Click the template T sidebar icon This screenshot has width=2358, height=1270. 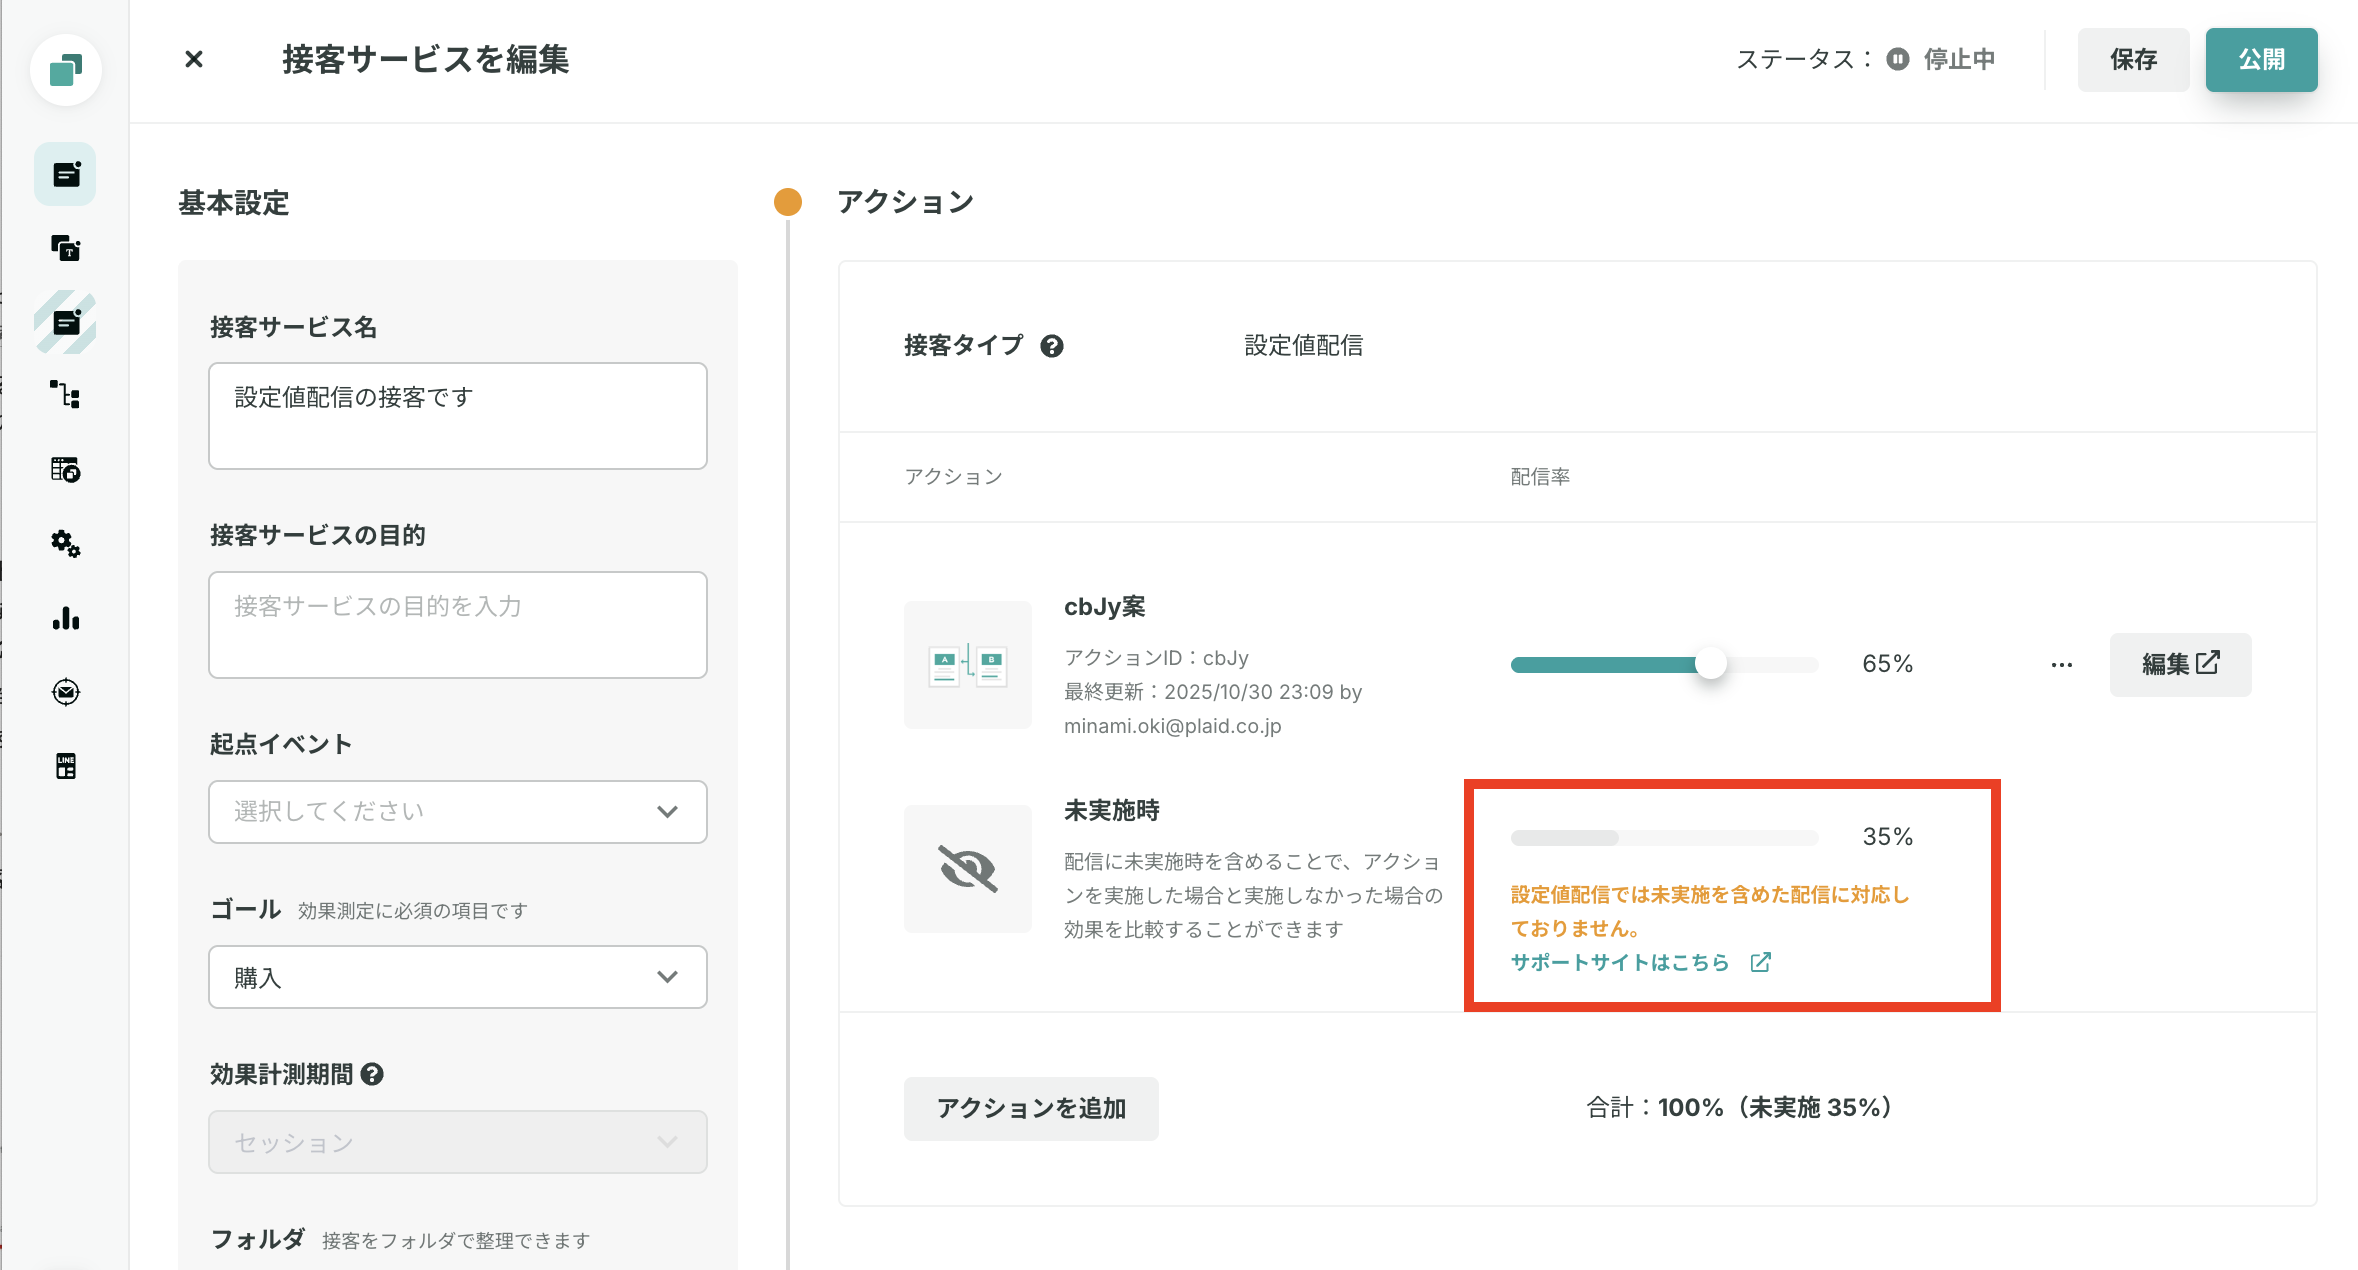(65, 248)
